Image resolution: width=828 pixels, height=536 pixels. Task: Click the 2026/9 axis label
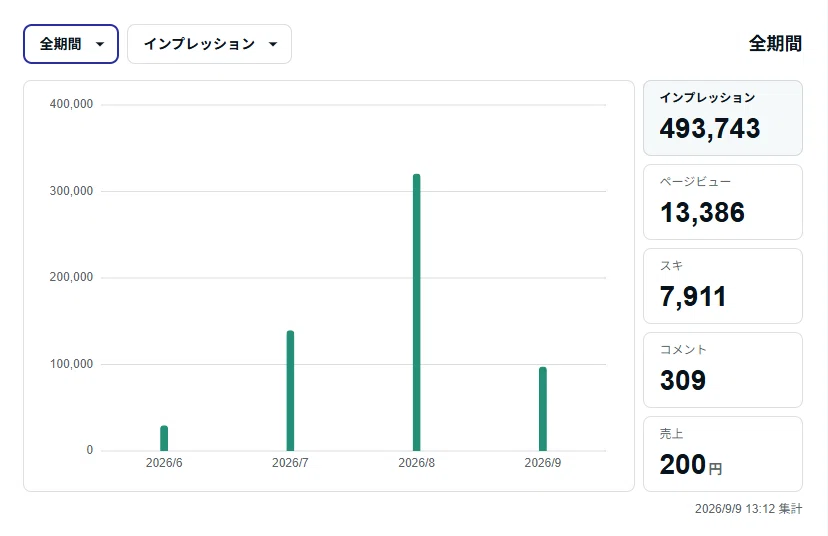click(x=543, y=463)
